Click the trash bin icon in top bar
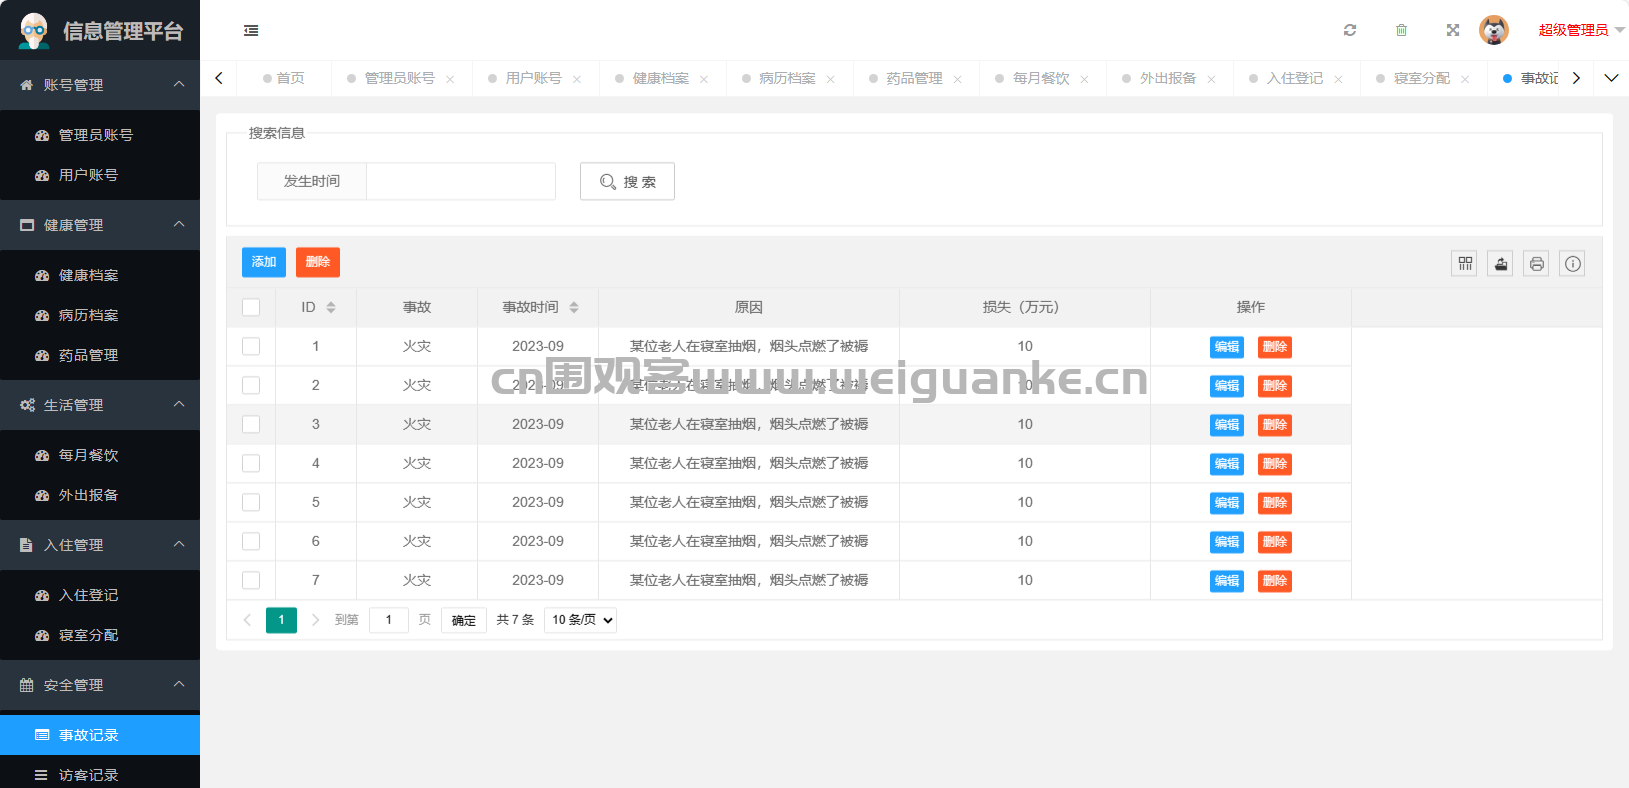 pos(1401,30)
